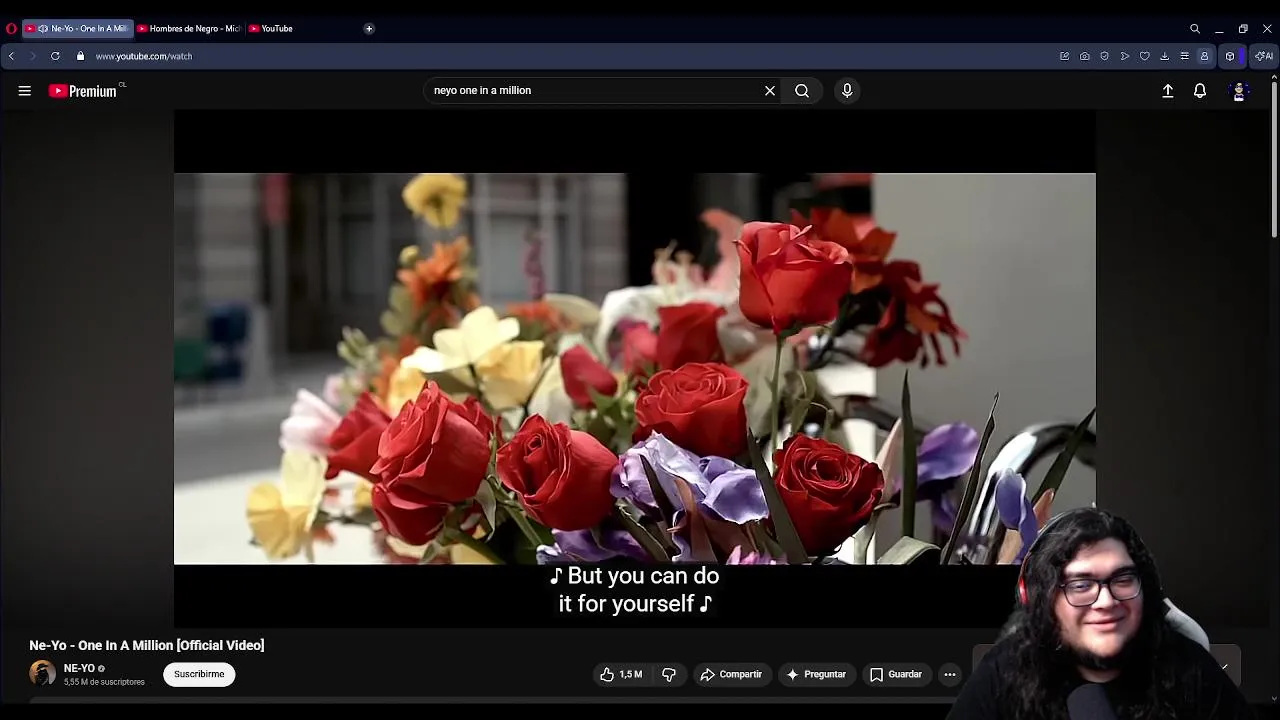Image resolution: width=1280 pixels, height=720 pixels.
Task: Open the extensions cube icon
Action: click(x=1230, y=56)
